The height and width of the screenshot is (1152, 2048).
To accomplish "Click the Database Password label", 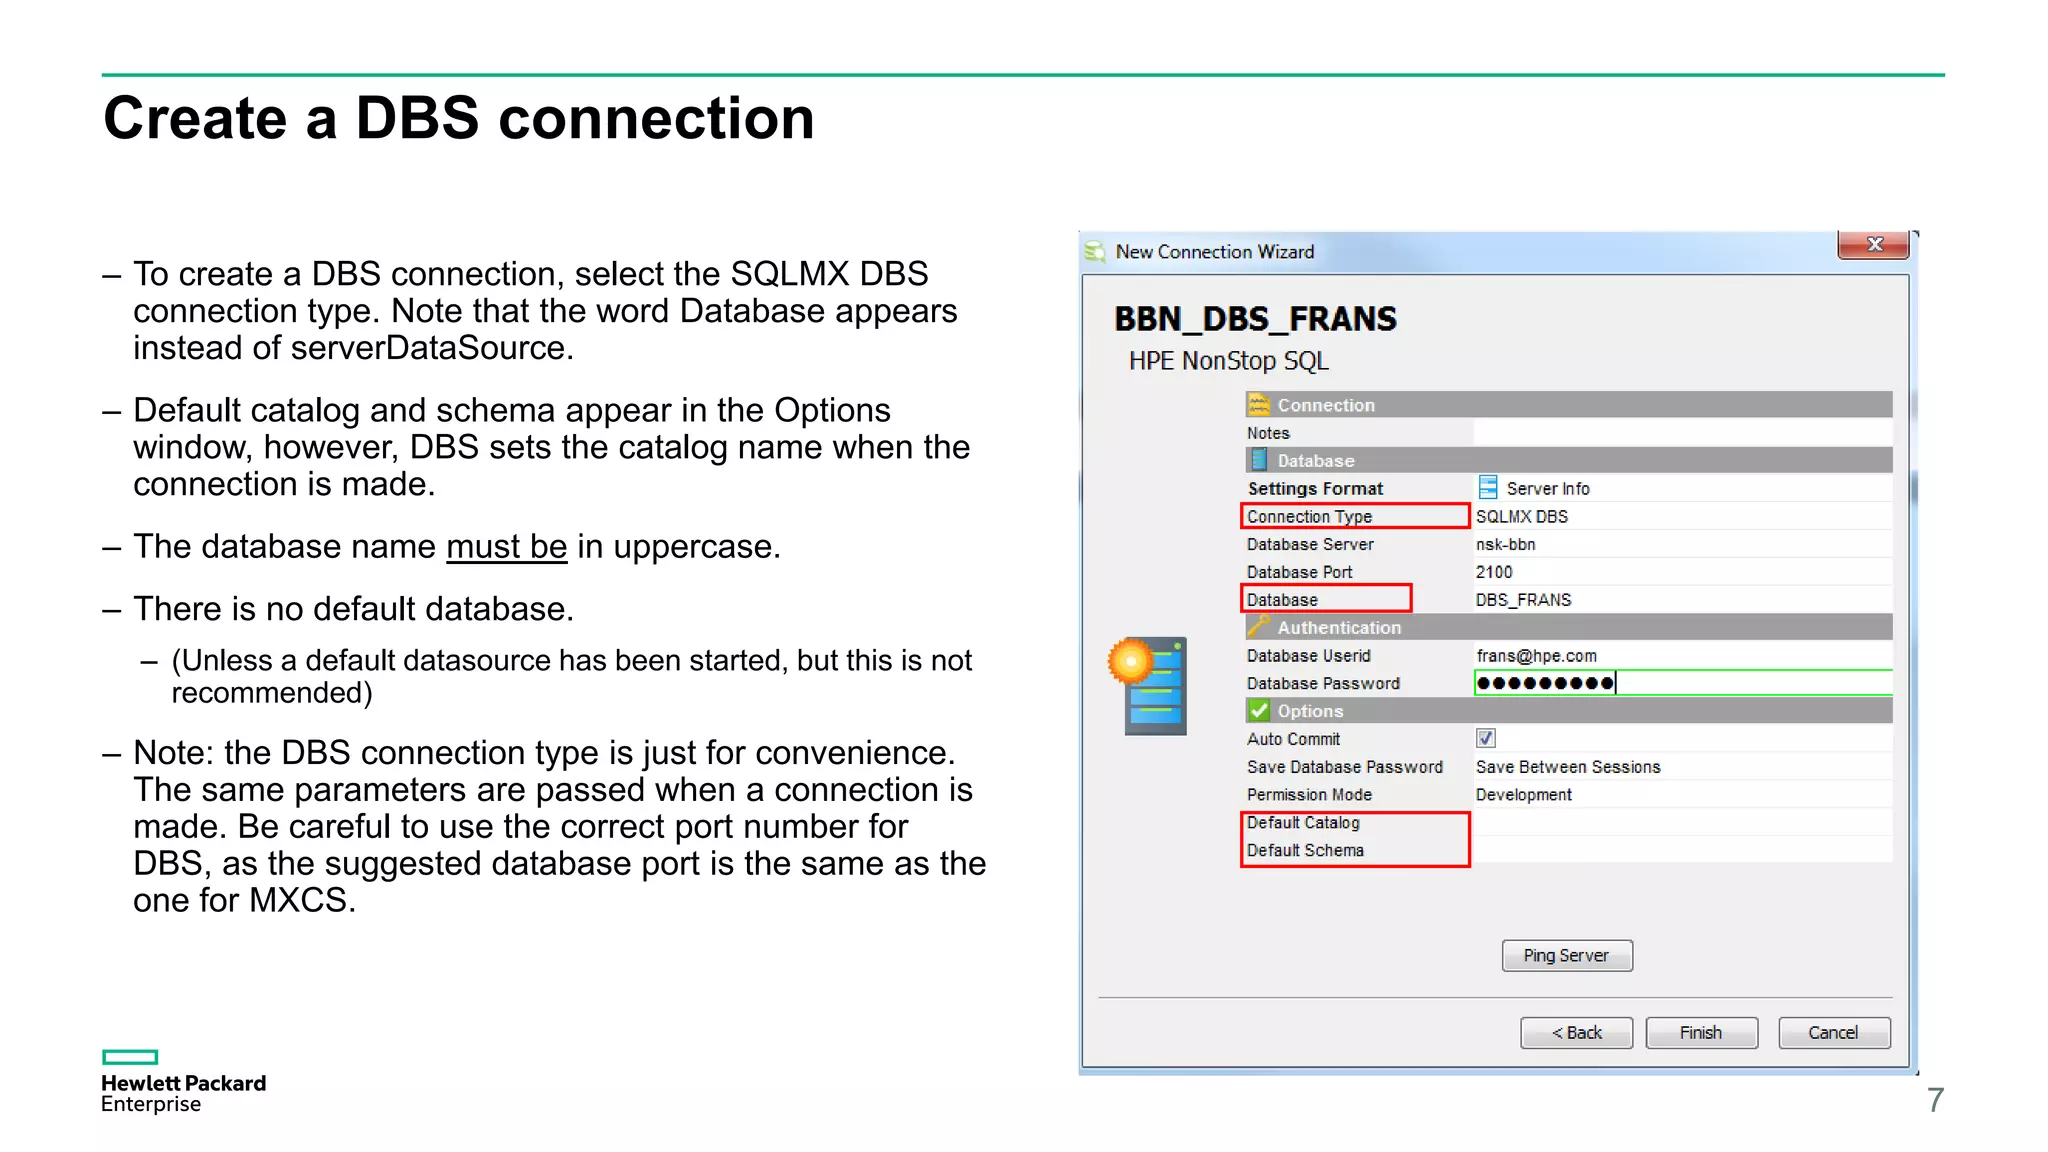I will (1323, 683).
